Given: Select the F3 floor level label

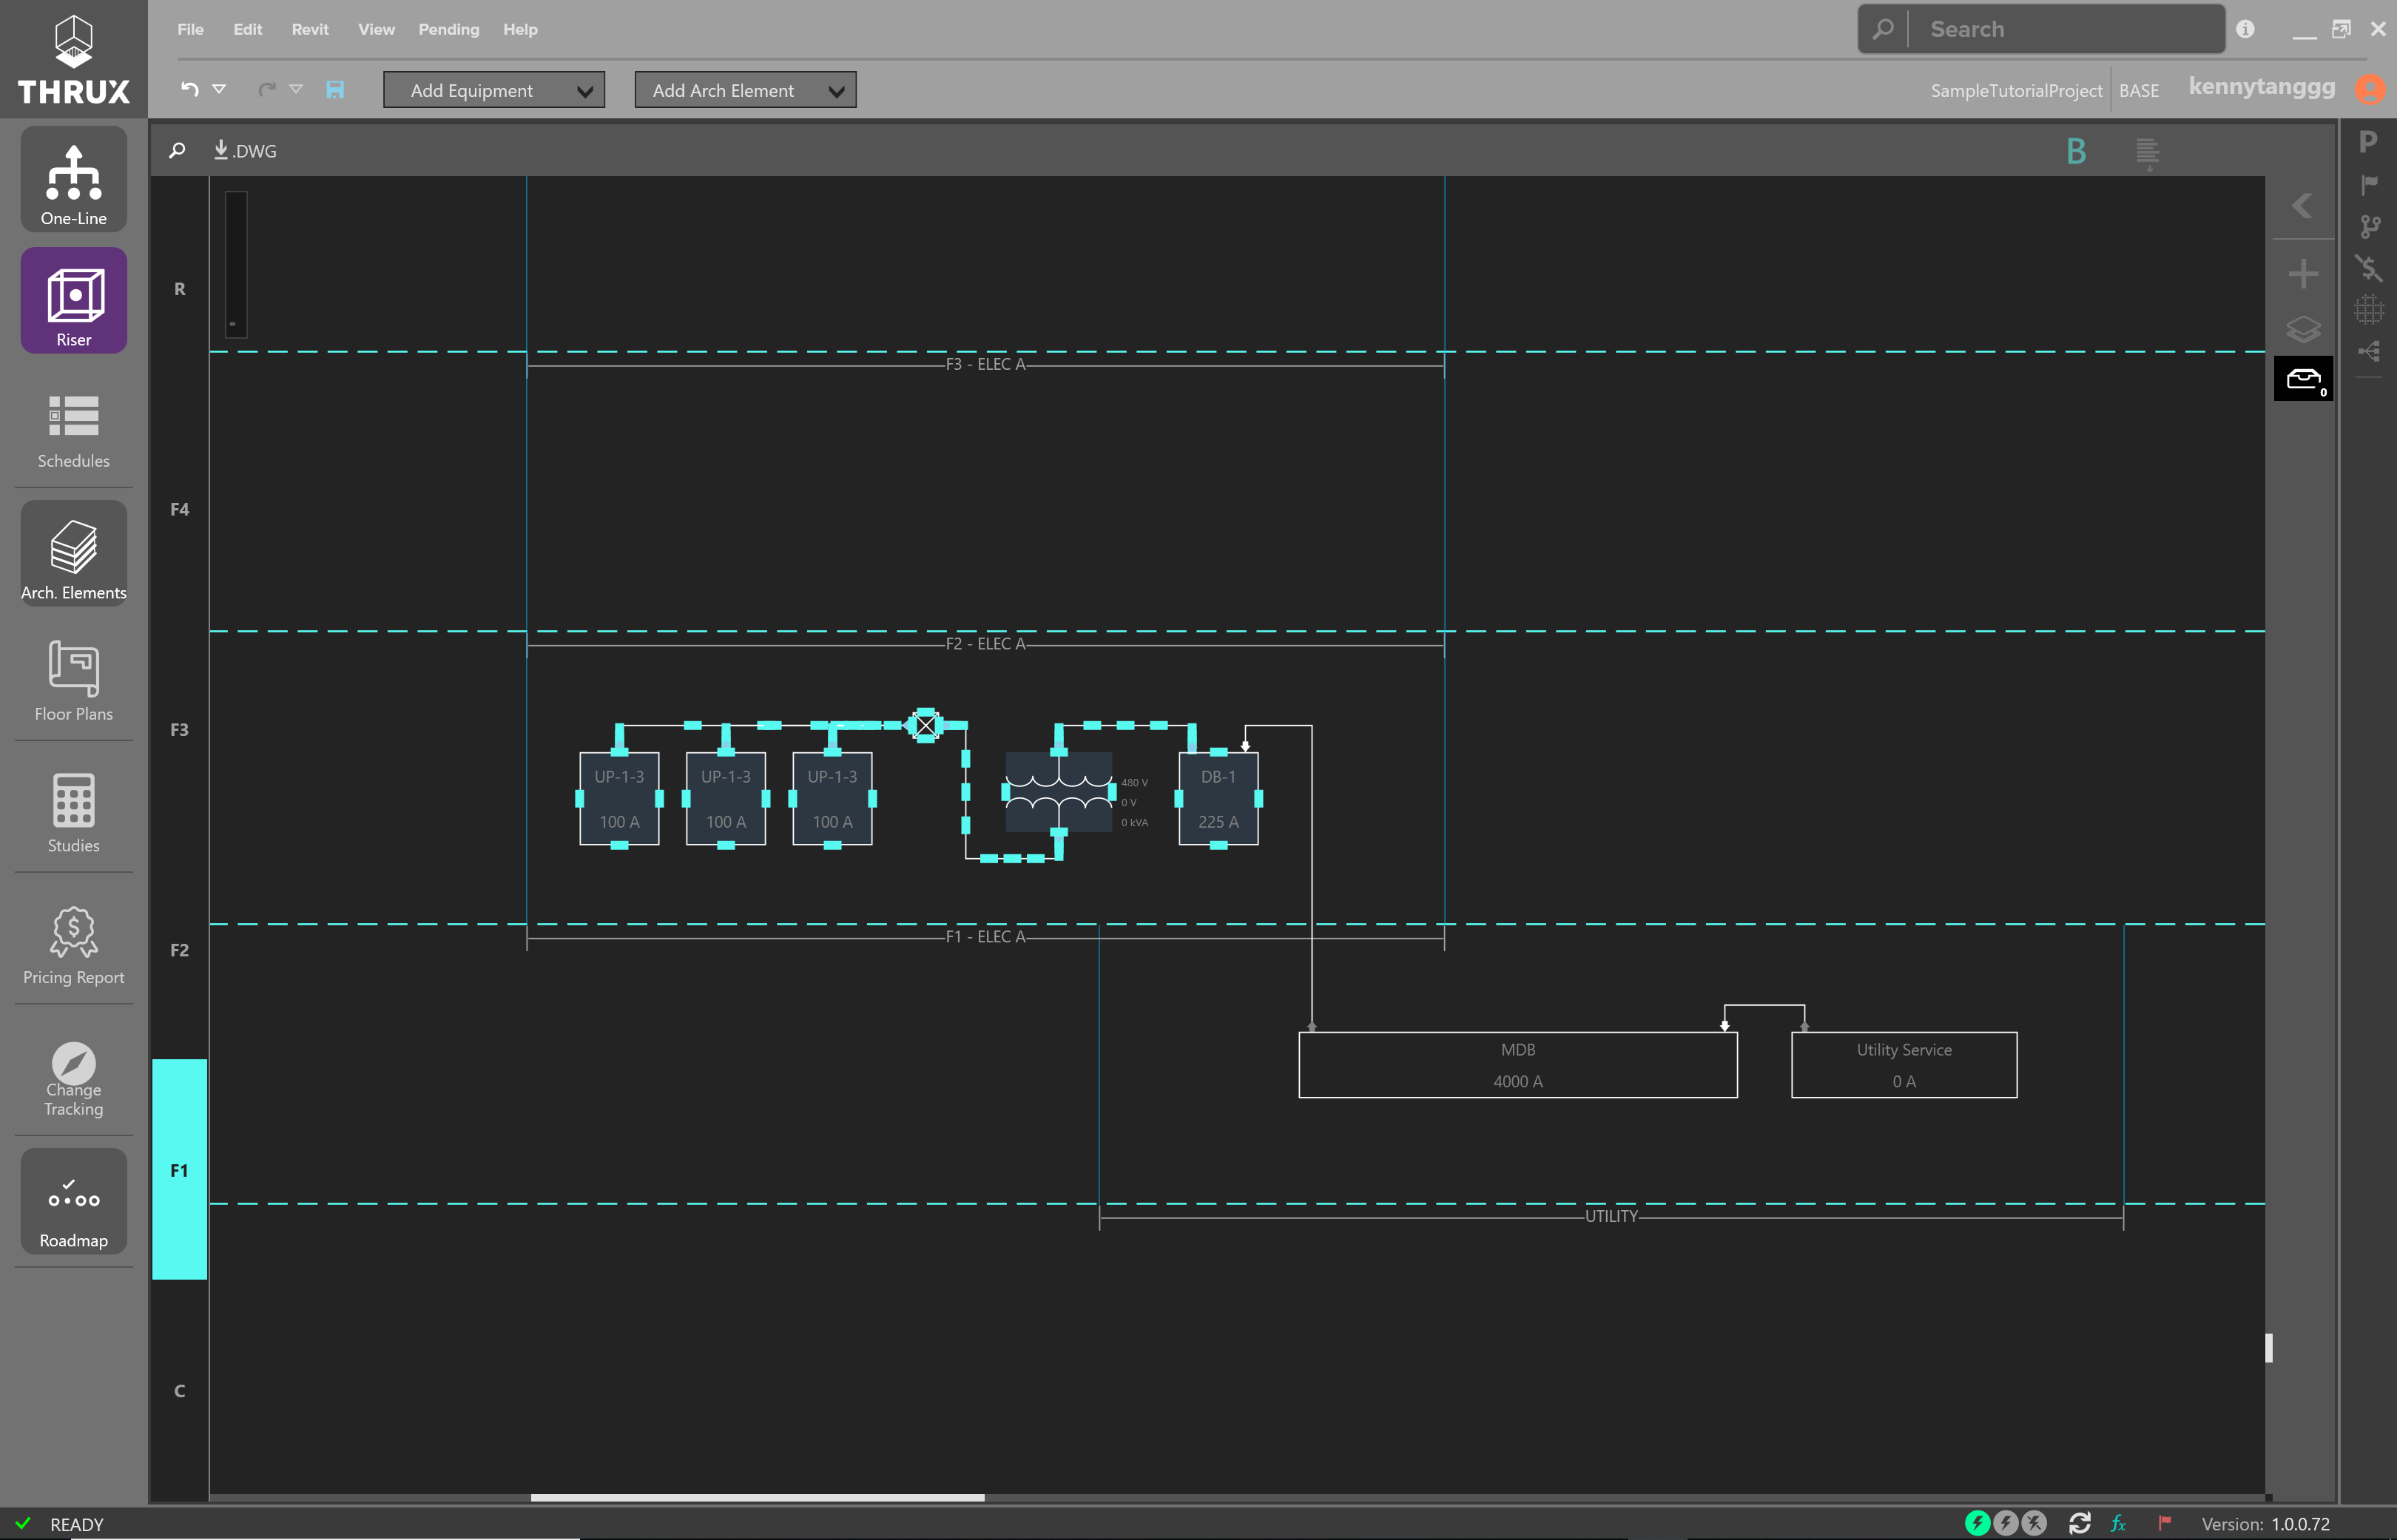Looking at the screenshot, I should click(x=179, y=730).
